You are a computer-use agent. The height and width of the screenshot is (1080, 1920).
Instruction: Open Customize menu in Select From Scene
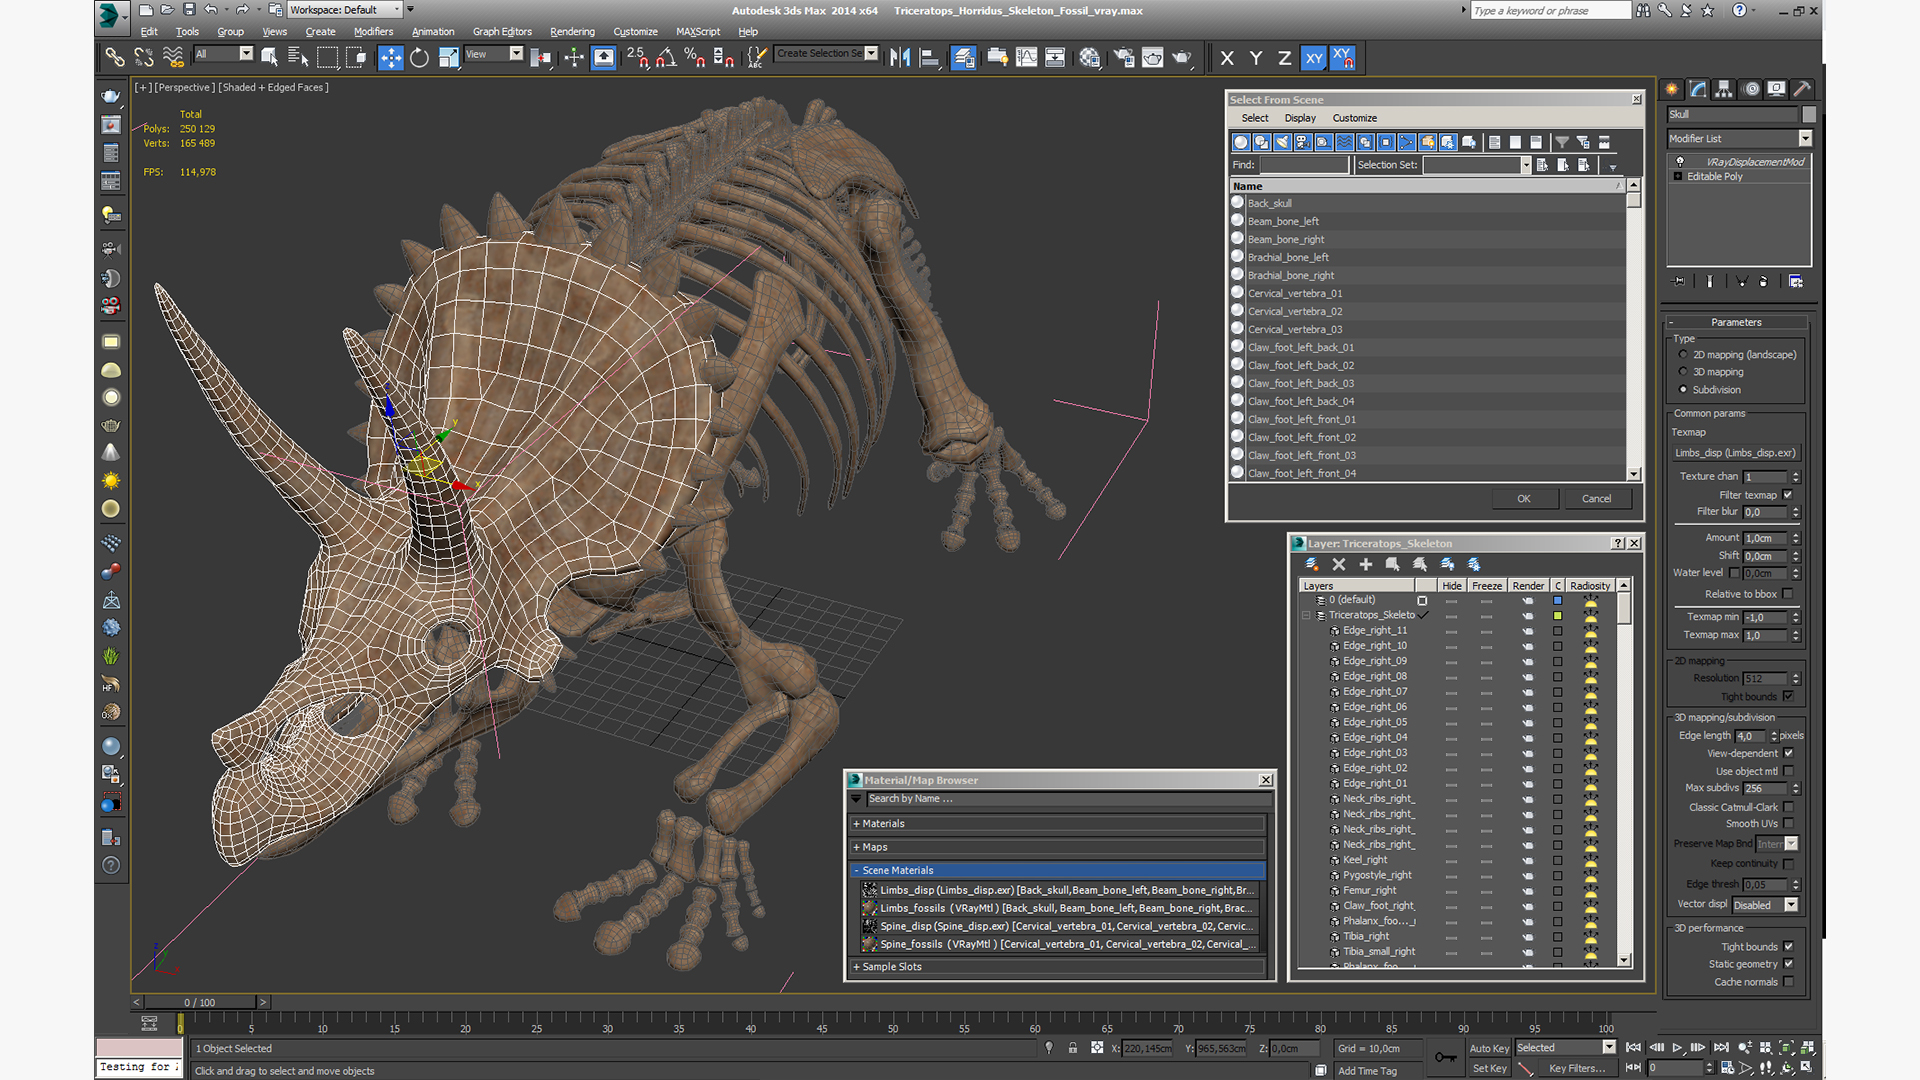[x=1354, y=118]
